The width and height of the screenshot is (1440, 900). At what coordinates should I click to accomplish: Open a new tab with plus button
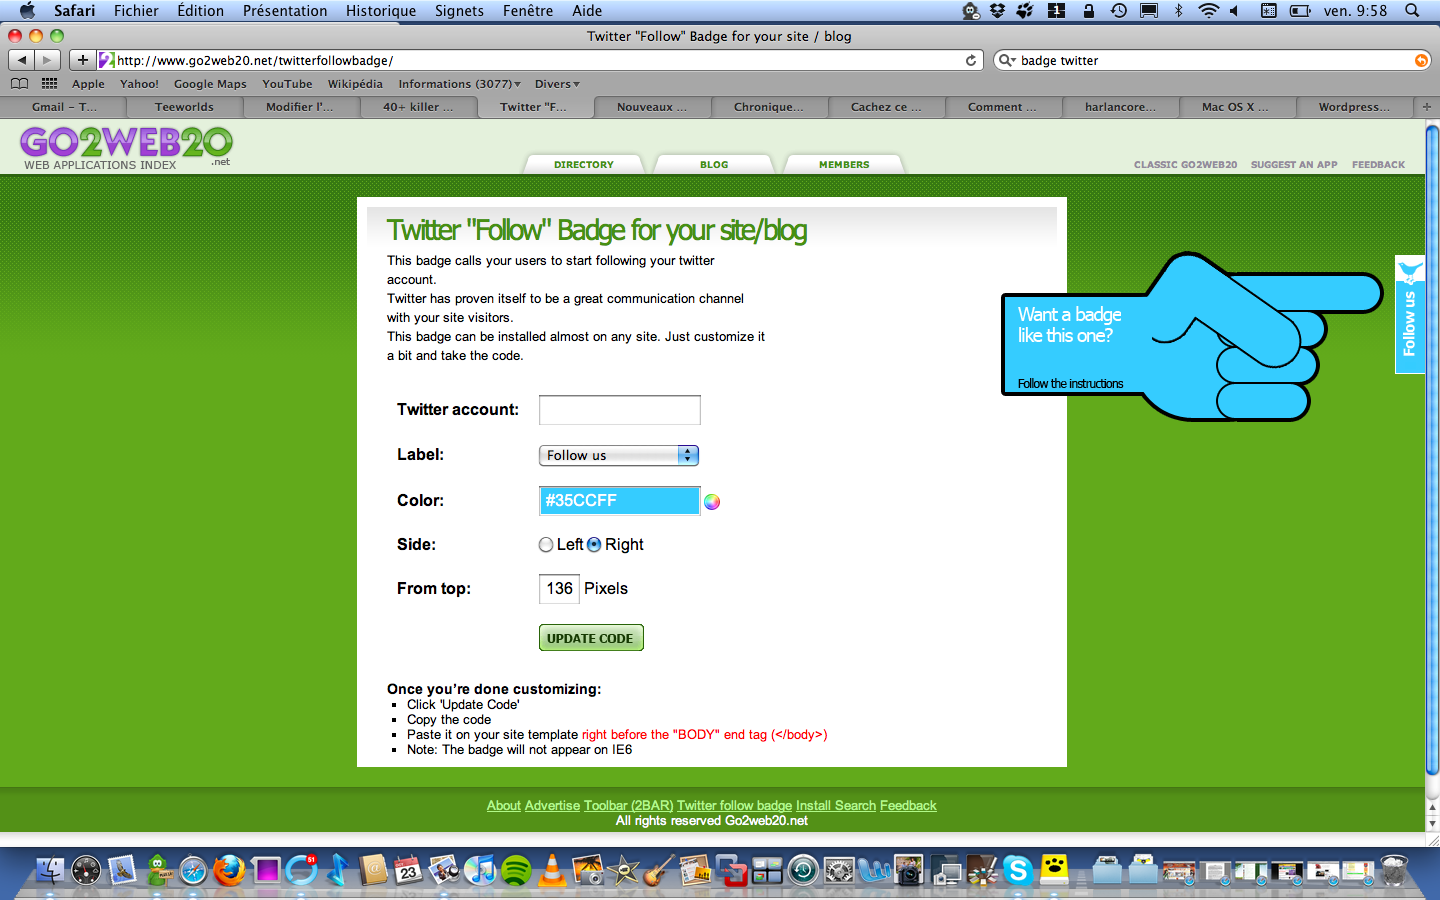pos(1427,107)
